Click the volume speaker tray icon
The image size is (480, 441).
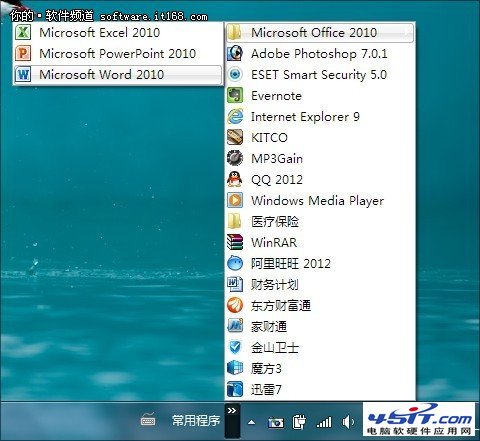(x=348, y=422)
